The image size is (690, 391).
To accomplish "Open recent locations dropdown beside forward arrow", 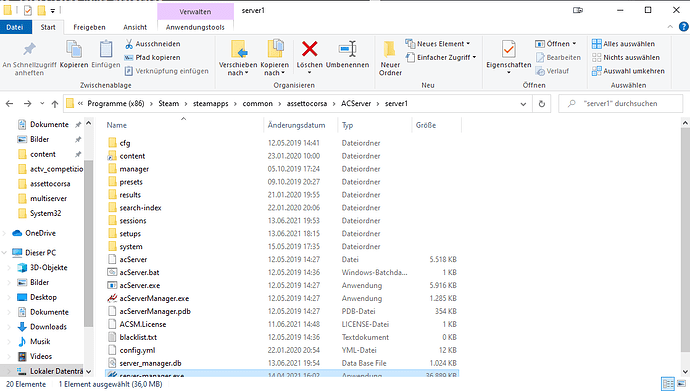I will [x=42, y=104].
